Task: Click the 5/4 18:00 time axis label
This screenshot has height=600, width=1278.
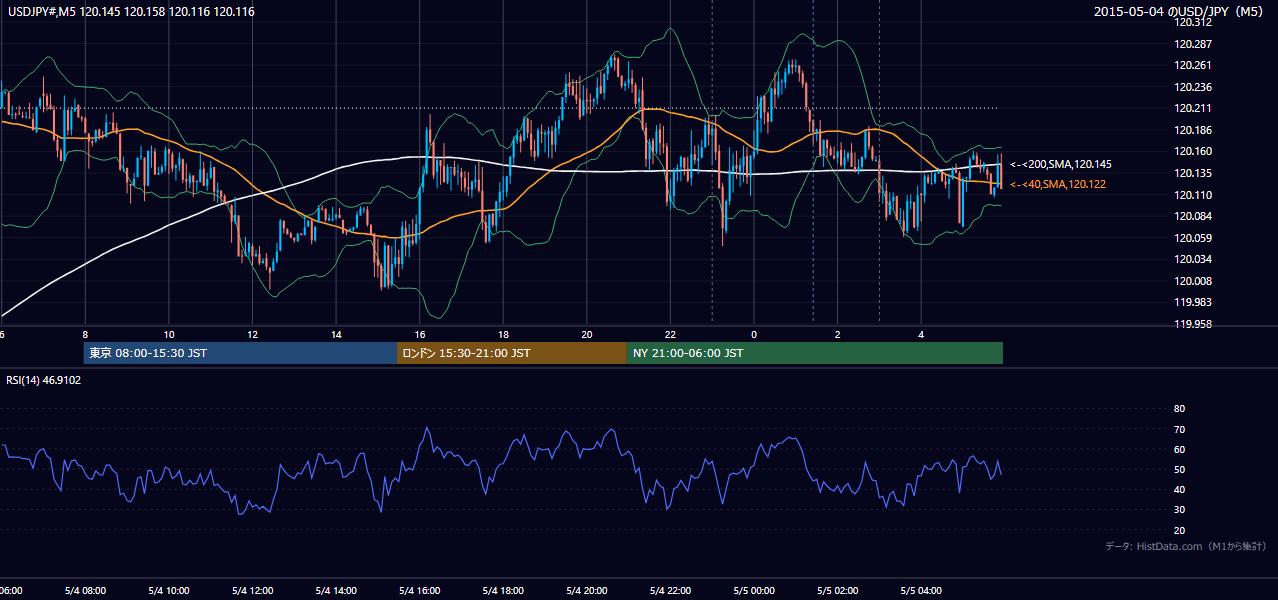Action: click(x=503, y=590)
